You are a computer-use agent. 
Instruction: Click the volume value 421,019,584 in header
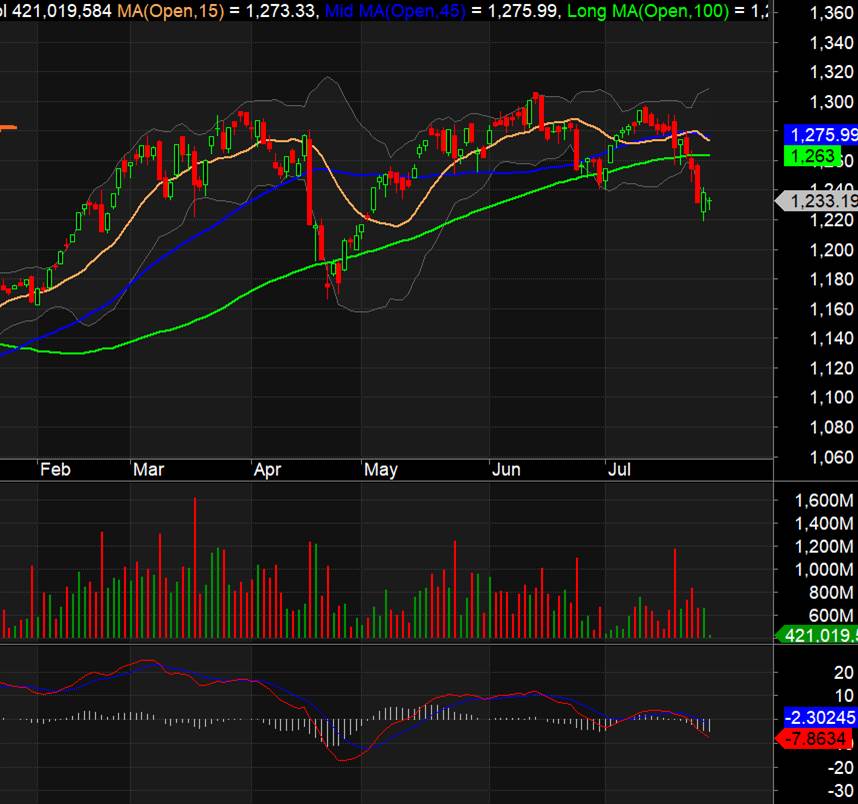coord(61,11)
